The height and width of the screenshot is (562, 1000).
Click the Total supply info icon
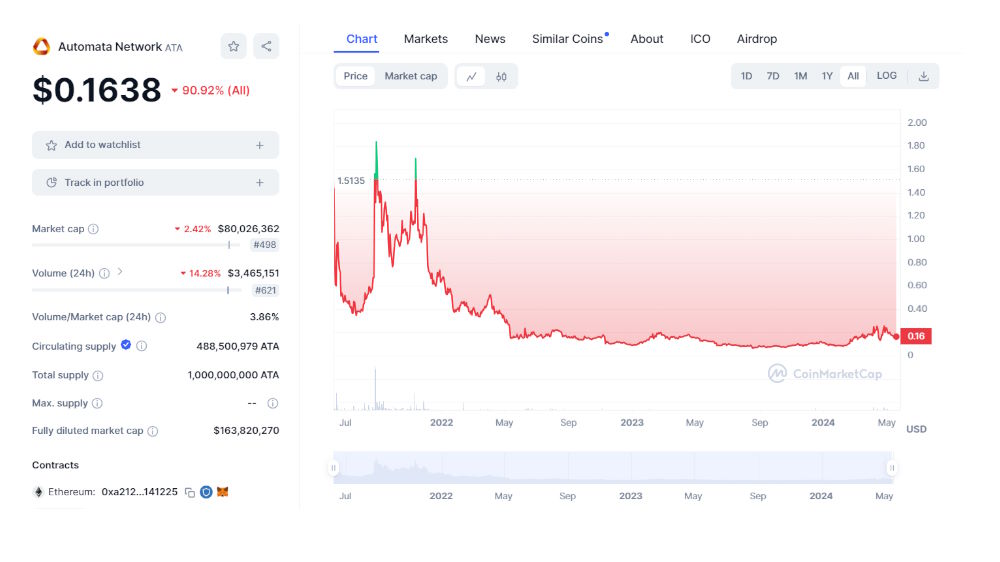coord(98,375)
